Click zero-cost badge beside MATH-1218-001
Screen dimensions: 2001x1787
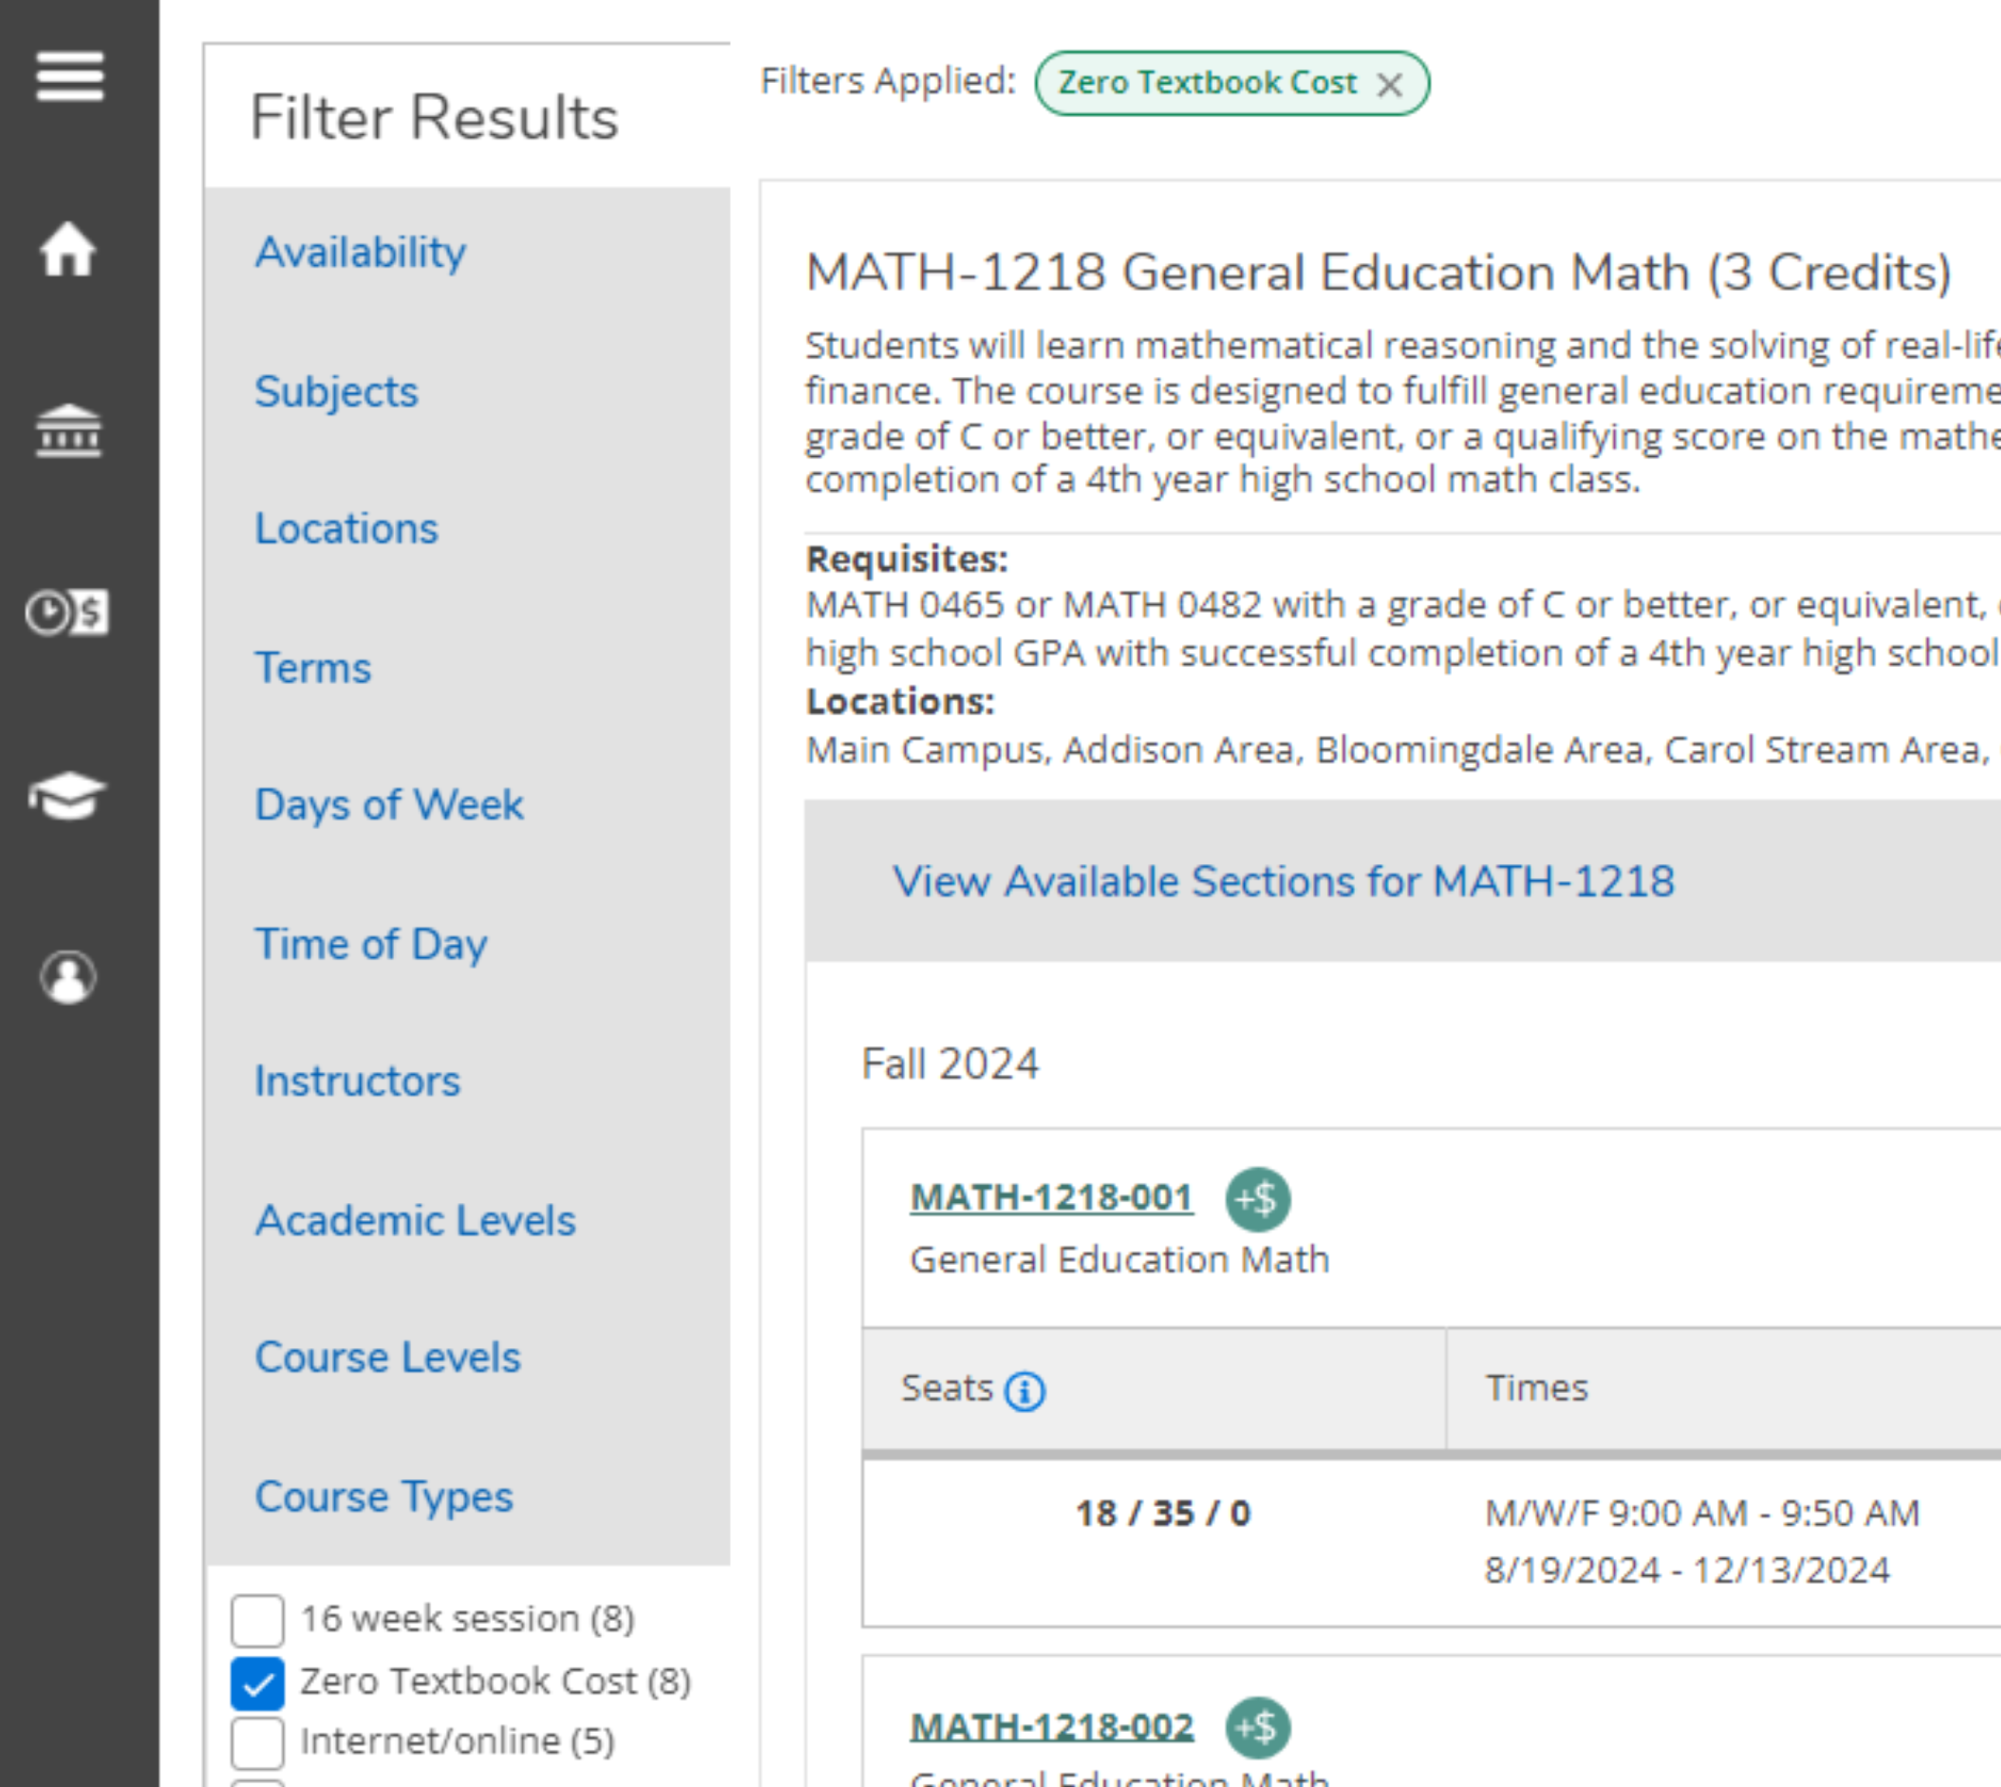tap(1257, 1199)
